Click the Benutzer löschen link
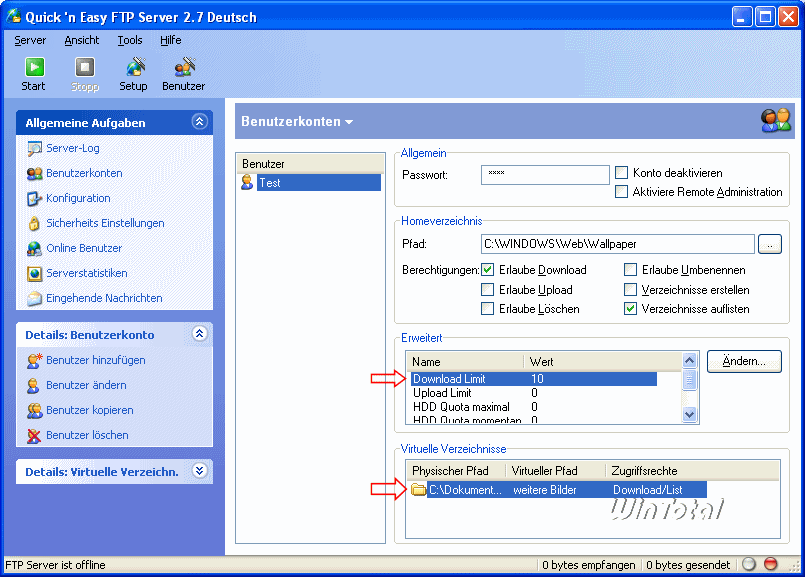This screenshot has width=805, height=577. click(x=87, y=435)
